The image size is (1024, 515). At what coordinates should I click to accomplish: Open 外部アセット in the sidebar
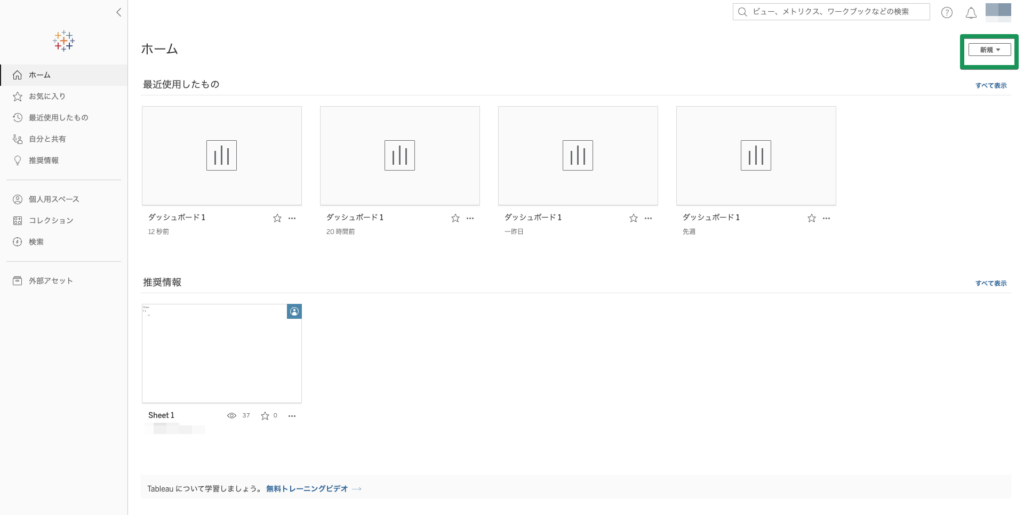click(x=50, y=281)
